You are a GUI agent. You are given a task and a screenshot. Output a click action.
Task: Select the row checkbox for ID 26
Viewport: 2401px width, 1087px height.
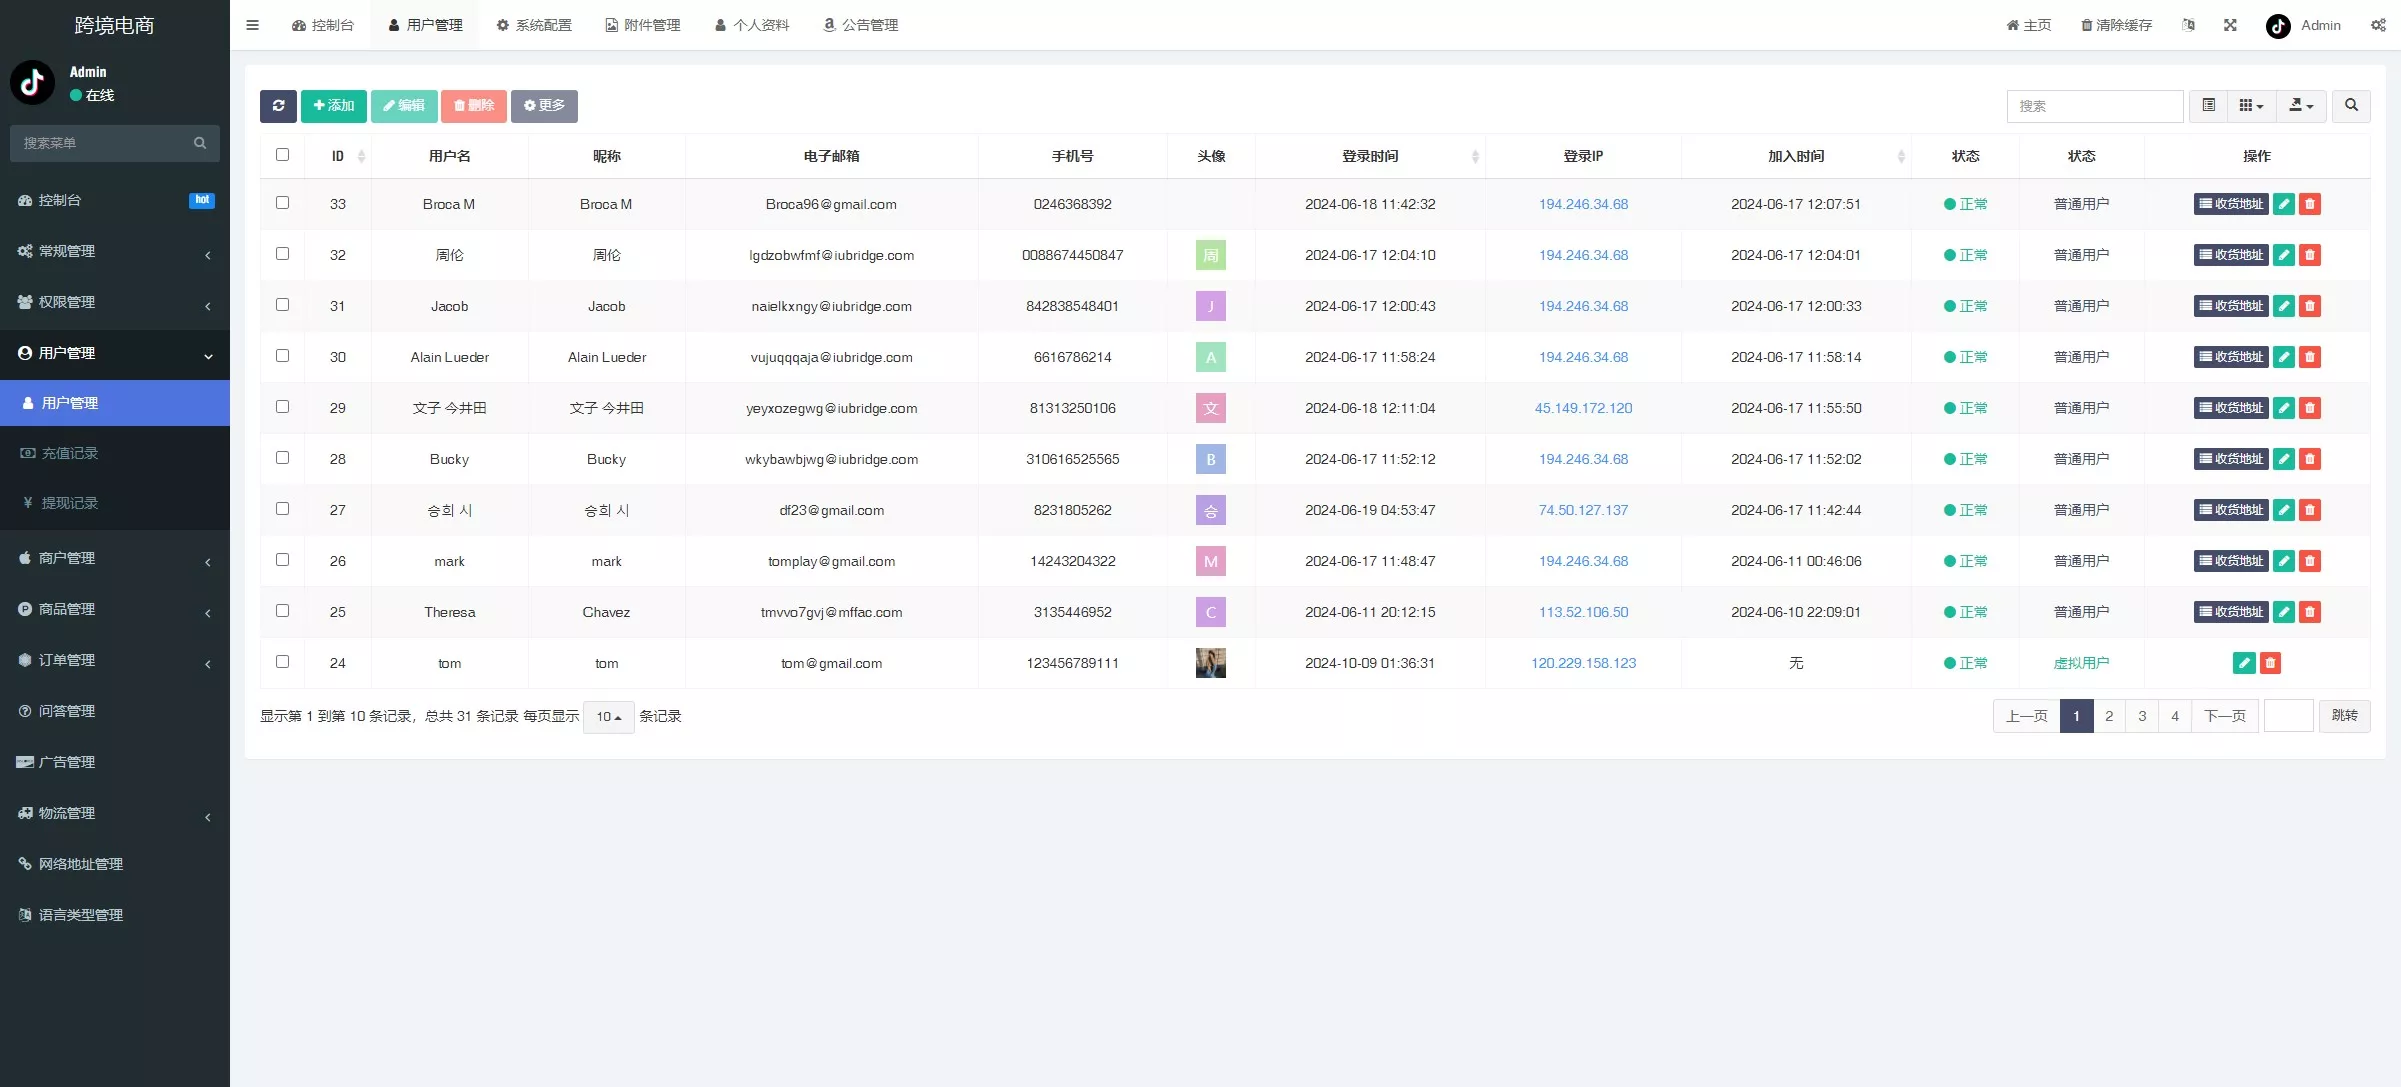coord(282,560)
